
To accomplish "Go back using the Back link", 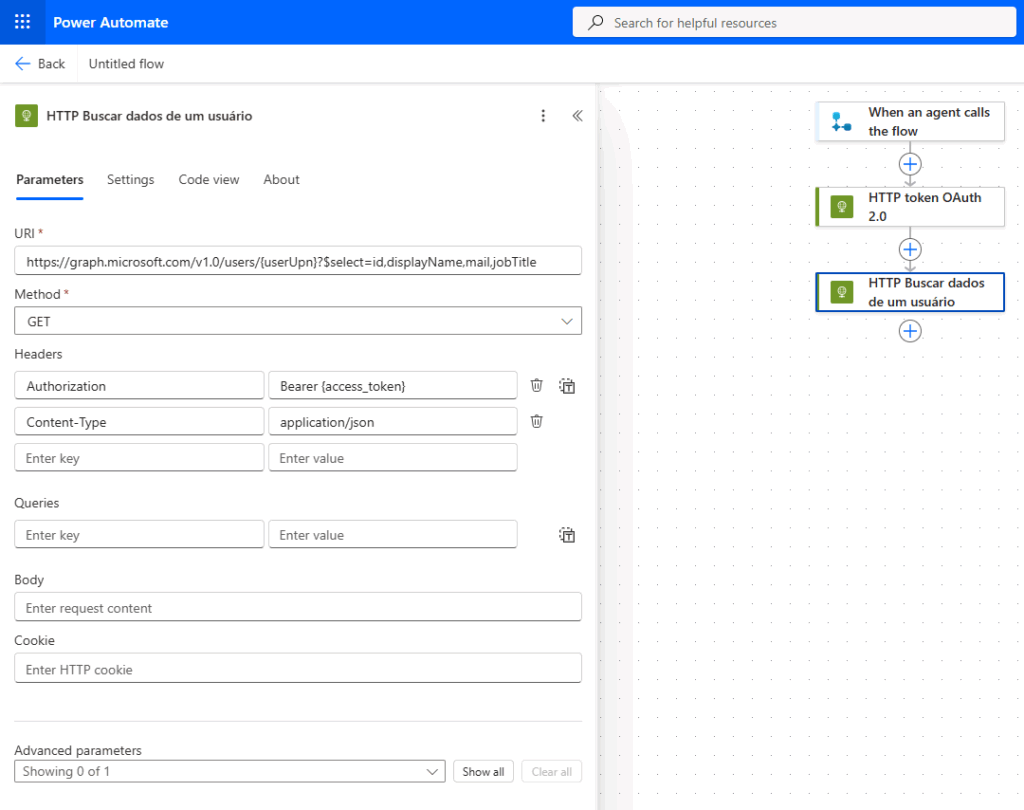I will coord(40,63).
